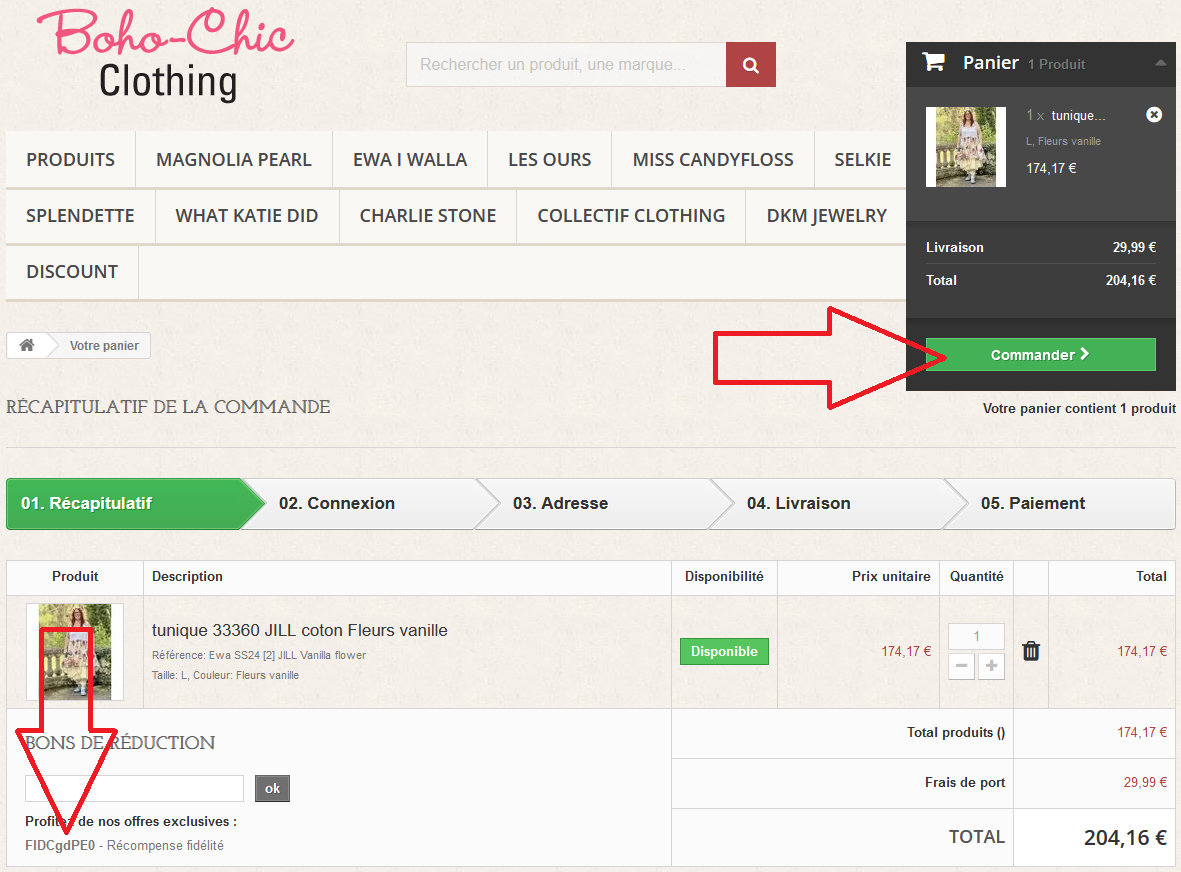Open the Discount category
1181x872 pixels.
(x=72, y=272)
